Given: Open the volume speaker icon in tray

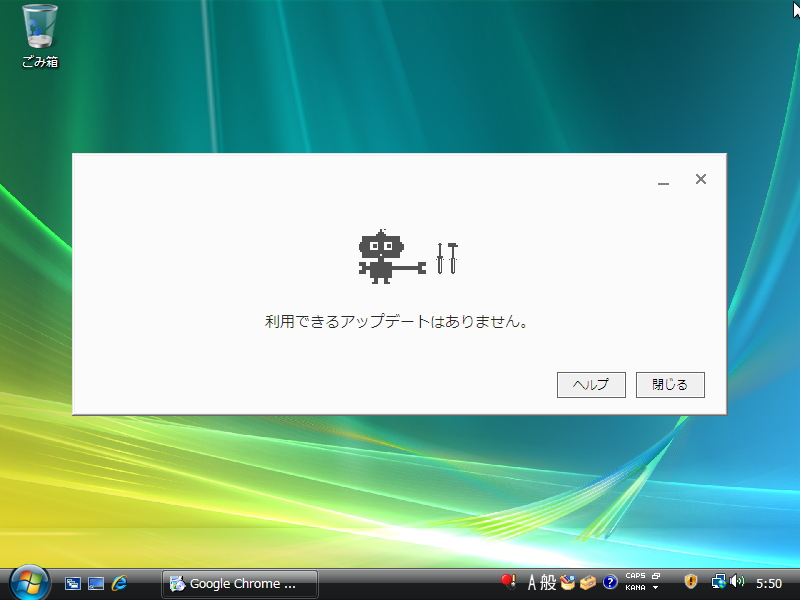Looking at the screenshot, I should coord(737,583).
